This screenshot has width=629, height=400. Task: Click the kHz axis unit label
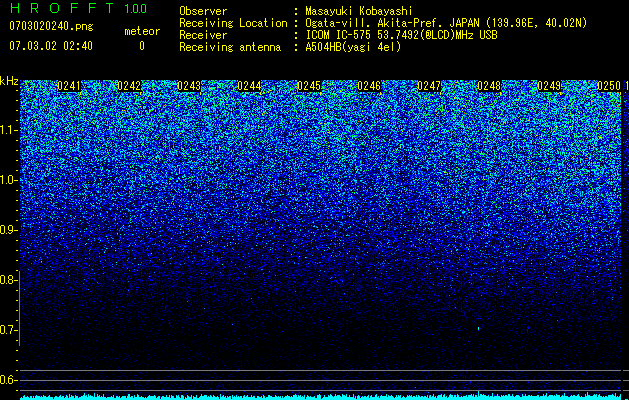point(9,81)
